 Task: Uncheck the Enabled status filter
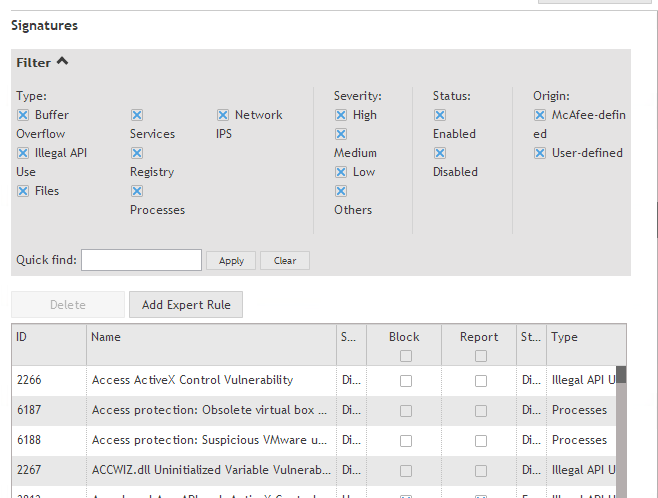tap(440, 115)
